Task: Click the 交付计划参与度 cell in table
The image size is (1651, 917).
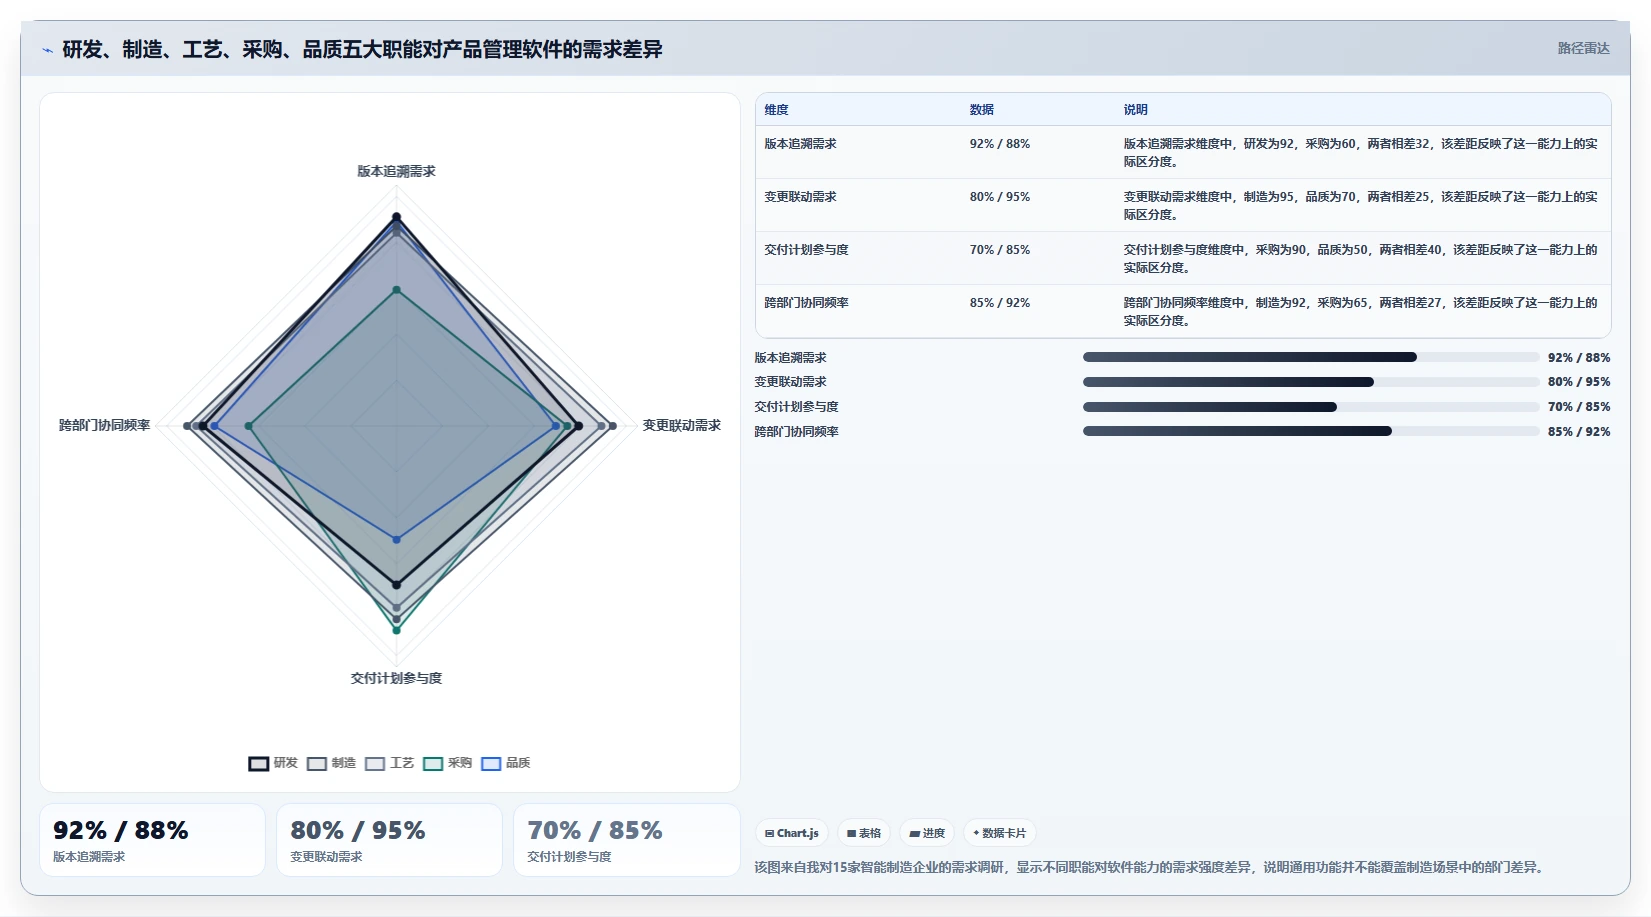Action: pyautogui.click(x=806, y=250)
